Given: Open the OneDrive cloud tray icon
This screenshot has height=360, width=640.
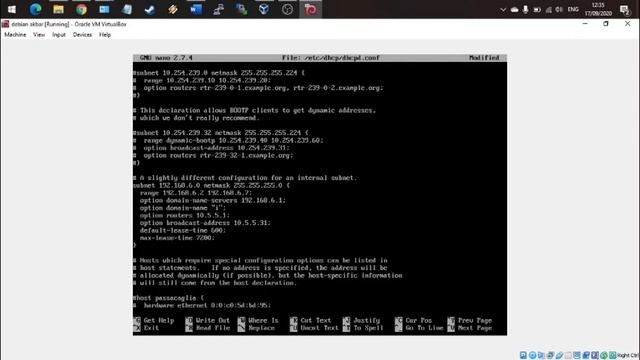Looking at the screenshot, I should (514, 9).
